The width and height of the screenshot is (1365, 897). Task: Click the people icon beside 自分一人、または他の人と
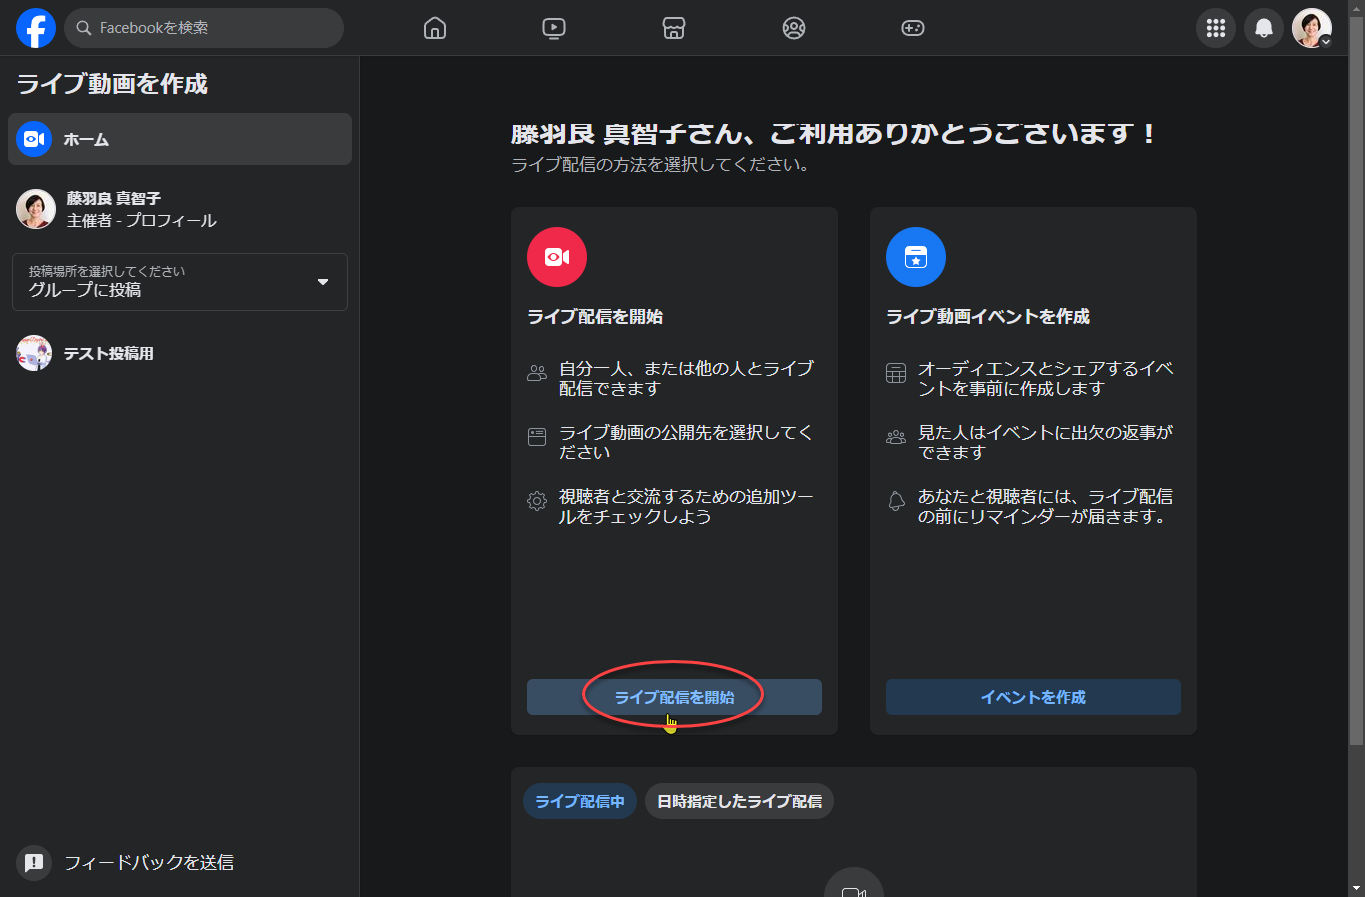pos(537,373)
